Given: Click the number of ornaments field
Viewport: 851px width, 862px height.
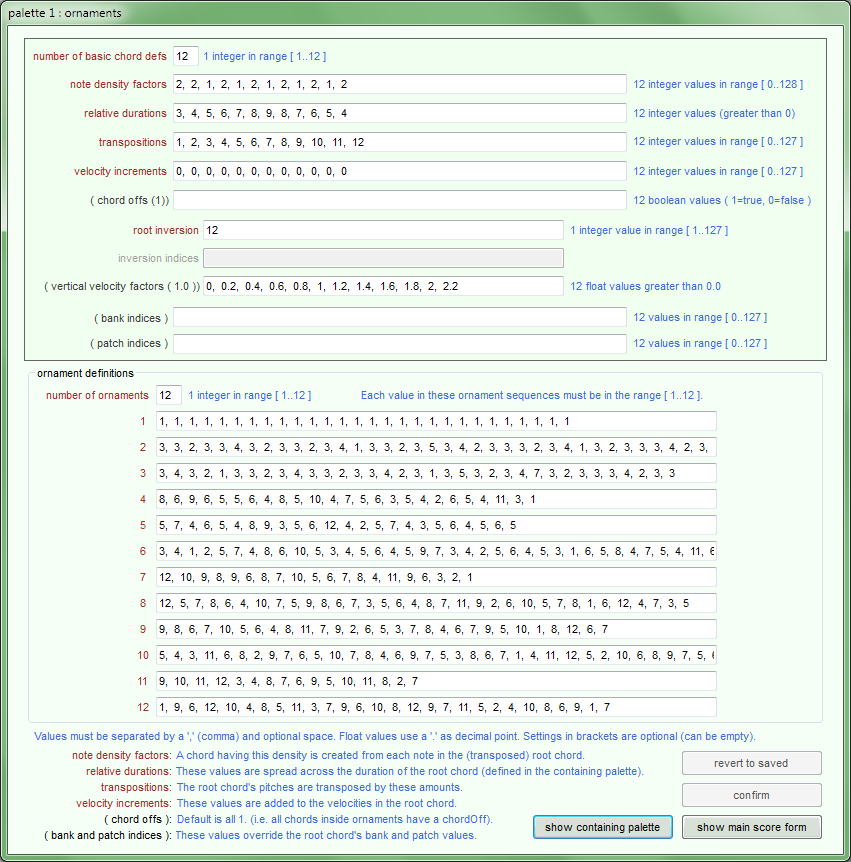Looking at the screenshot, I should [169, 395].
